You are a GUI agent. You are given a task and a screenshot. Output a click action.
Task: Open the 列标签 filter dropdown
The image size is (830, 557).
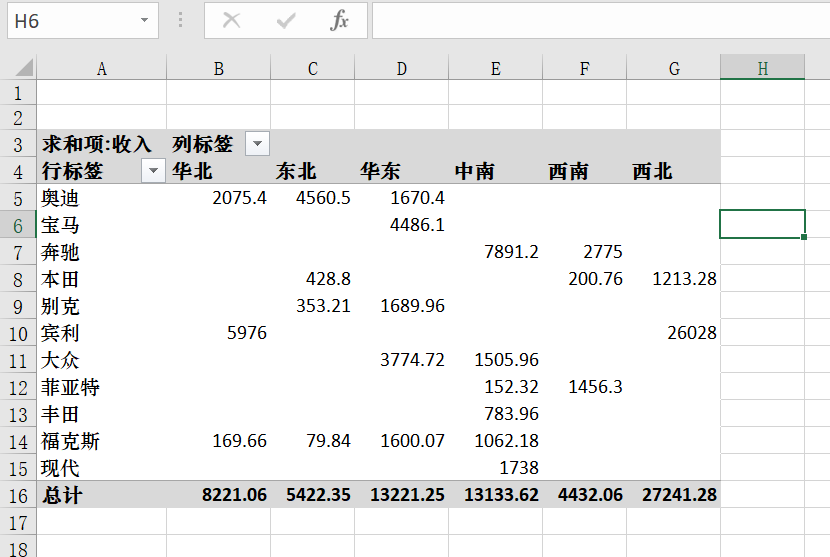click(257, 143)
